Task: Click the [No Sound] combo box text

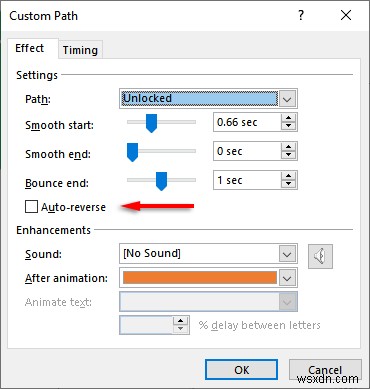Action: [x=152, y=253]
